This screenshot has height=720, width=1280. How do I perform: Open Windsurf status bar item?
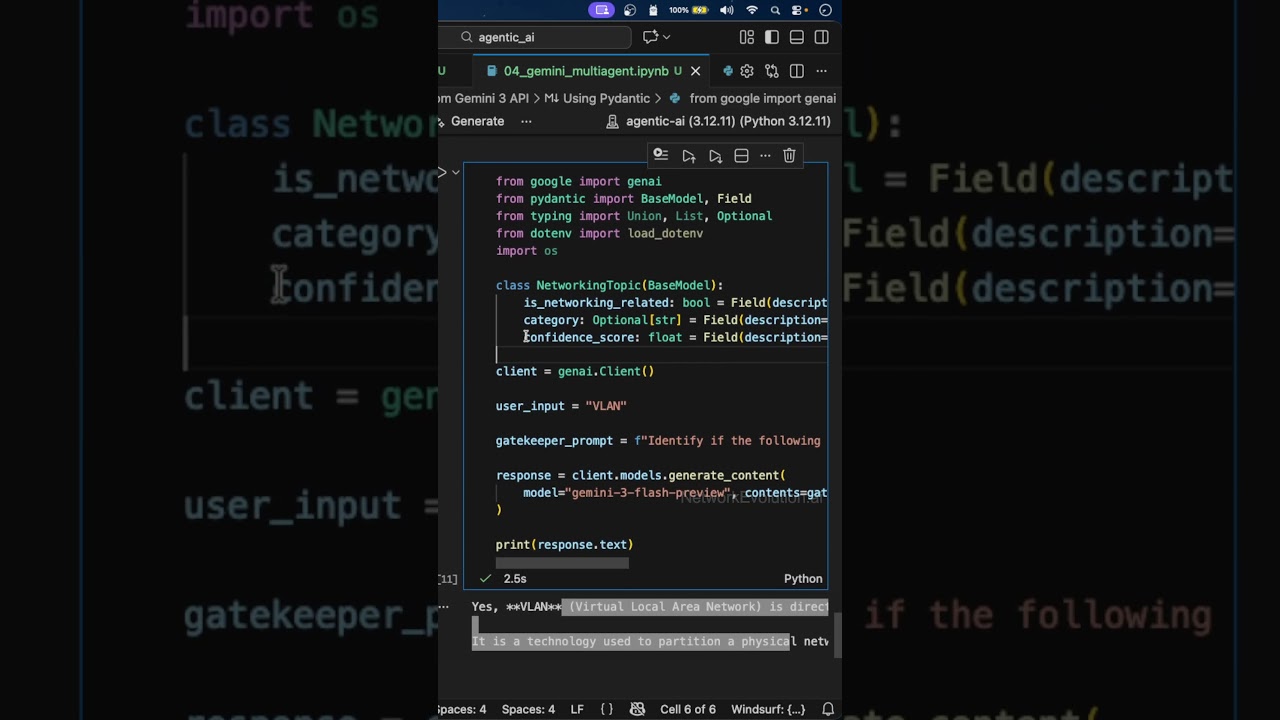pyautogui.click(x=768, y=709)
